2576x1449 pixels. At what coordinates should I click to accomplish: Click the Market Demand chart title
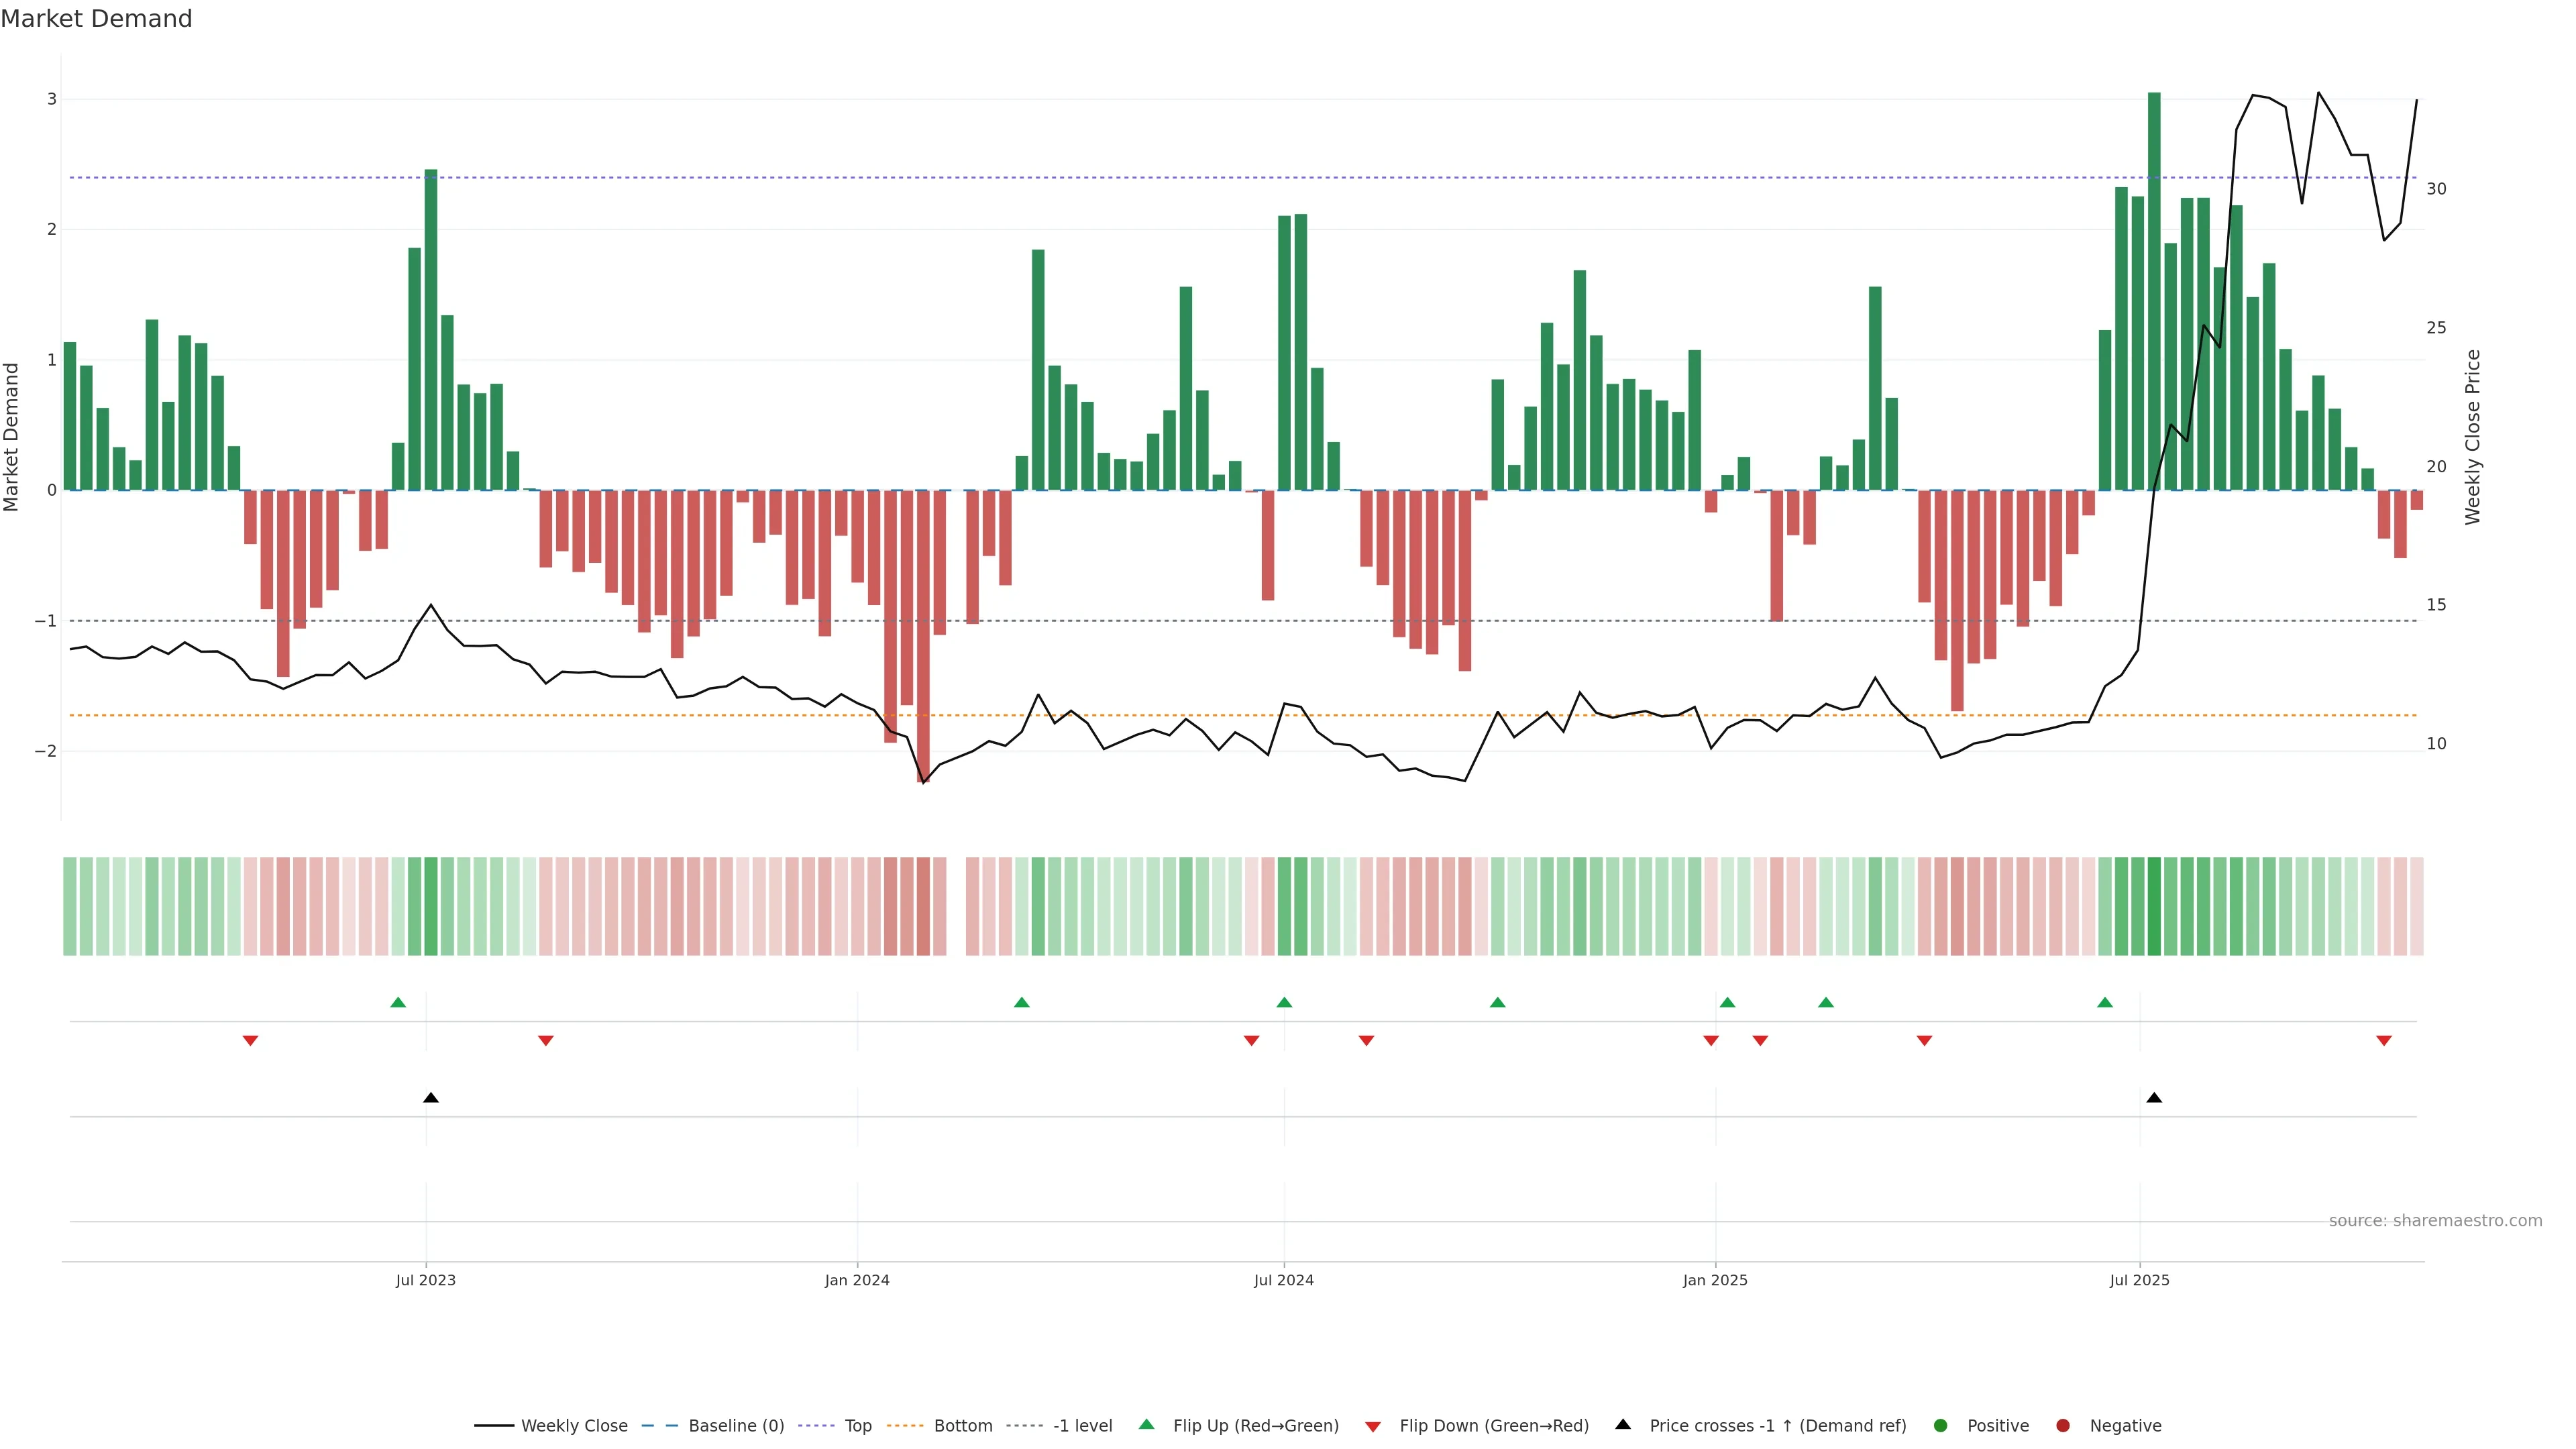pos(96,19)
